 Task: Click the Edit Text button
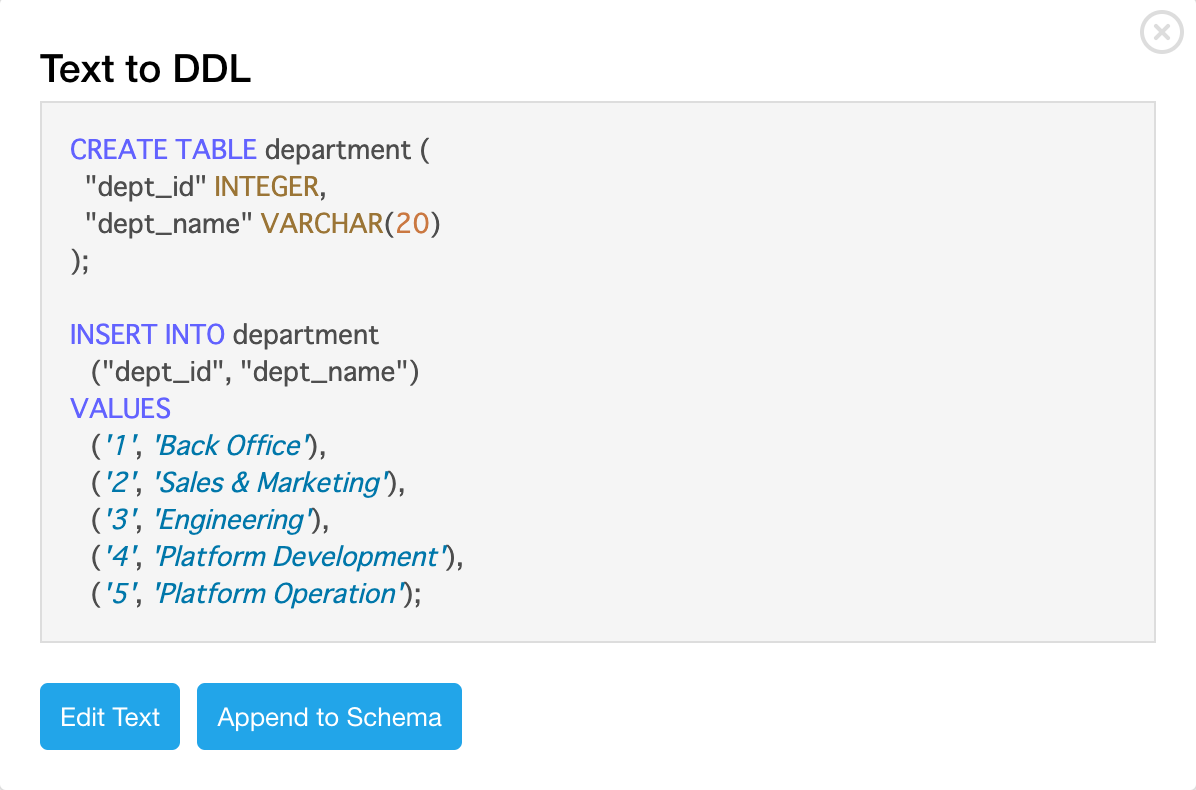(110, 717)
